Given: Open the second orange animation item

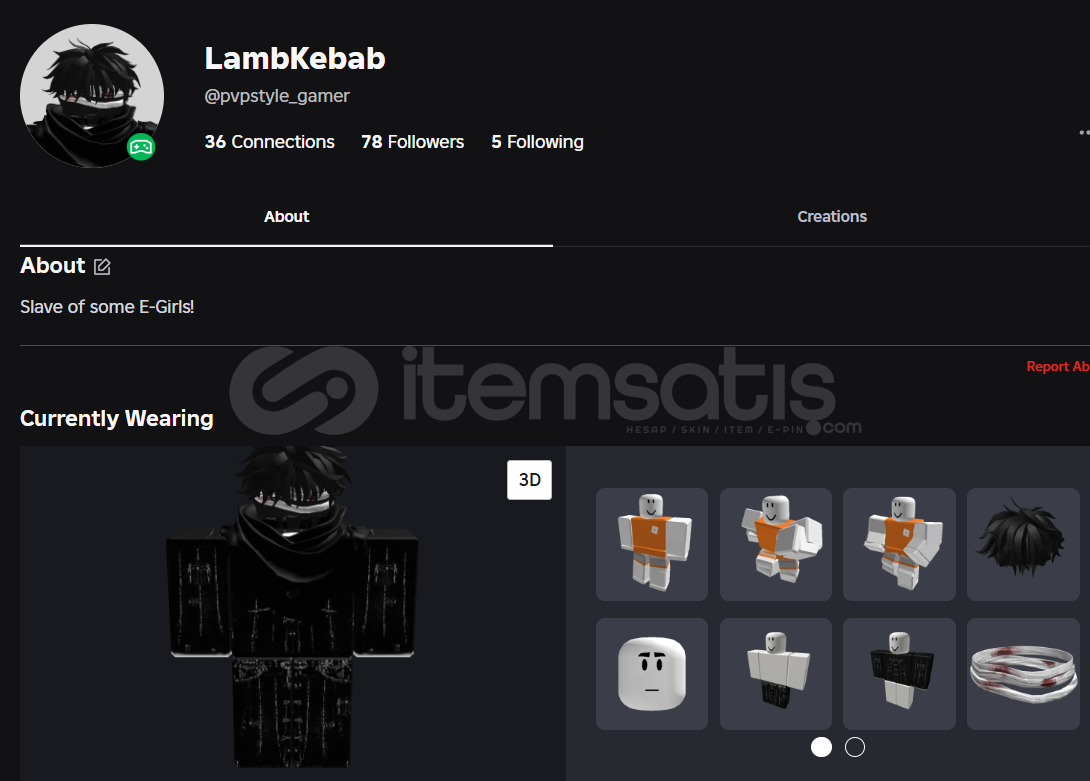Looking at the screenshot, I should click(x=776, y=544).
